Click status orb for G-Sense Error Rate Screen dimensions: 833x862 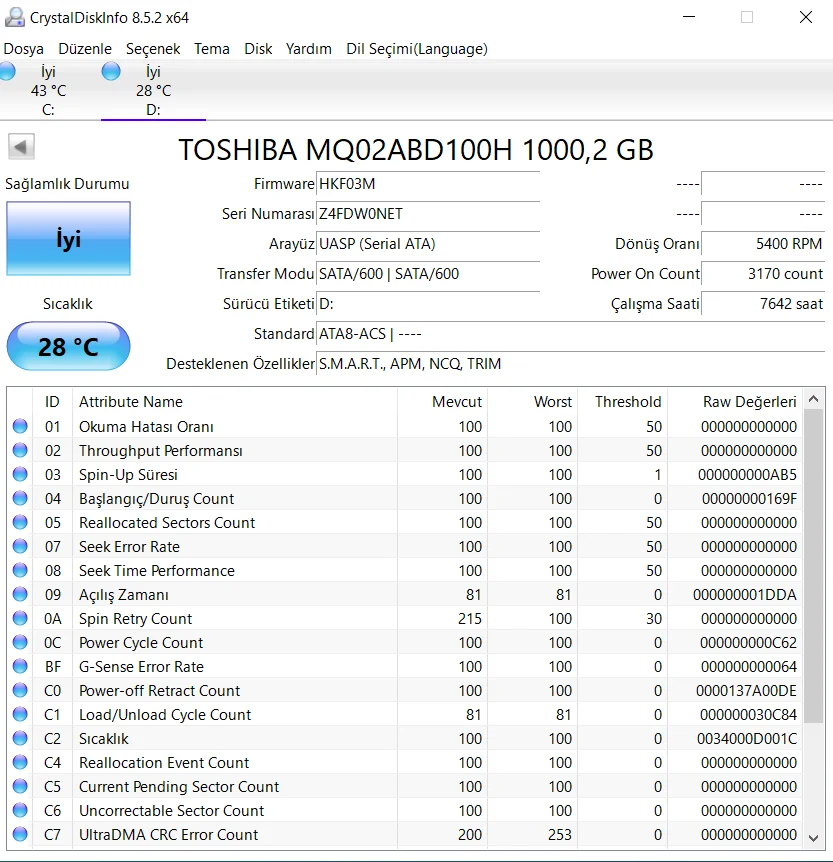pos(20,667)
